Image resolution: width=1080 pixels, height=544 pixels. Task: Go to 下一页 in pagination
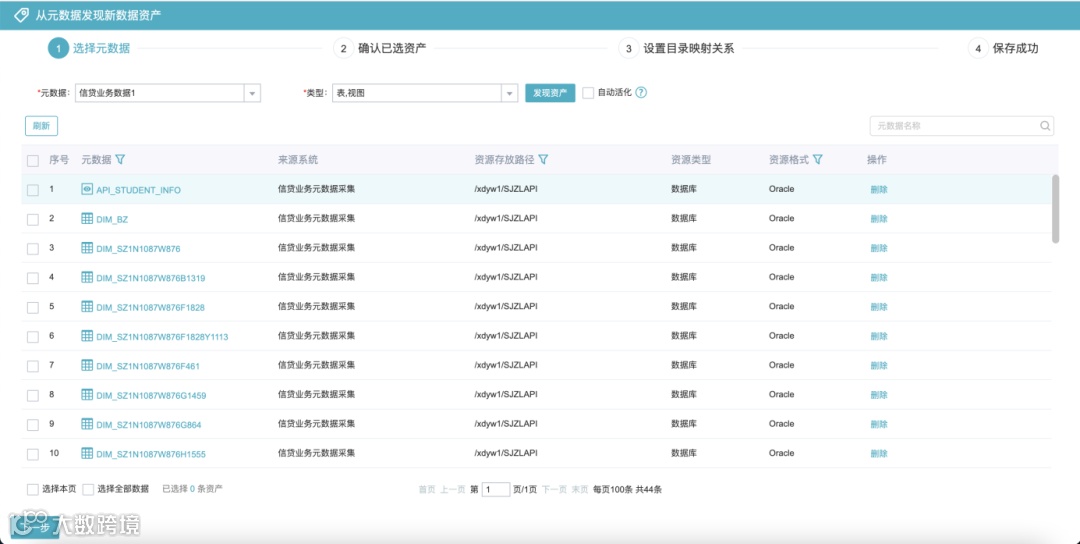point(554,490)
